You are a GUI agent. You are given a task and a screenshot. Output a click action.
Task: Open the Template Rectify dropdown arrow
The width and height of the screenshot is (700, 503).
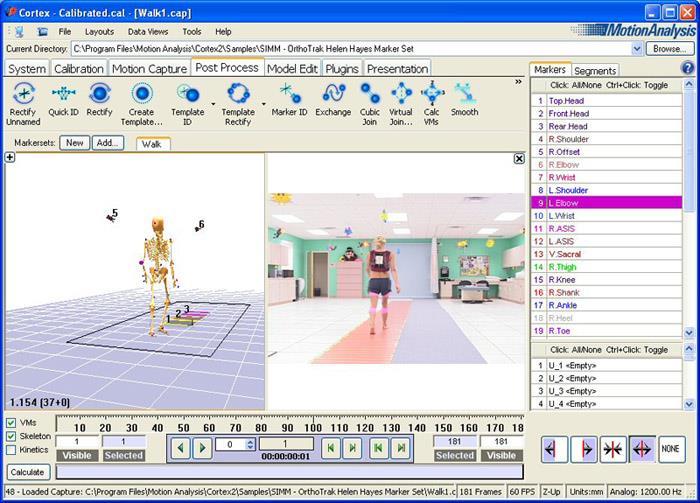pyautogui.click(x=264, y=104)
